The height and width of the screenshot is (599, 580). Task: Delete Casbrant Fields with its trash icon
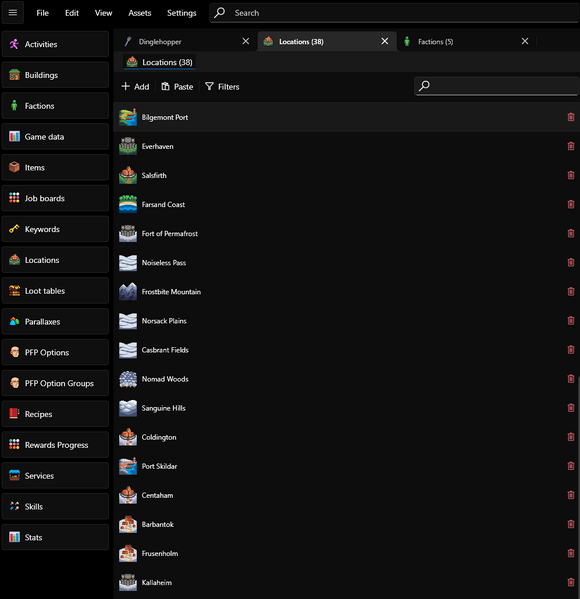click(571, 350)
